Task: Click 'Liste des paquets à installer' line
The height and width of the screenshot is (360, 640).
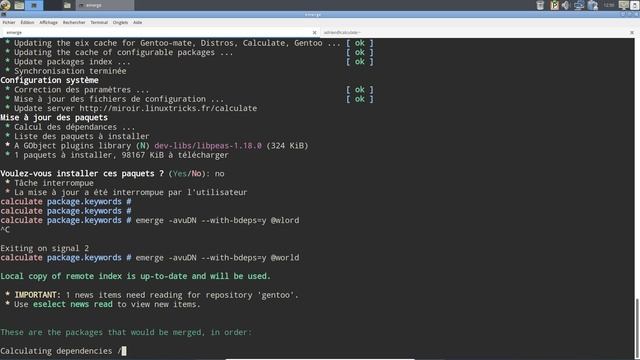Action: click(x=82, y=136)
